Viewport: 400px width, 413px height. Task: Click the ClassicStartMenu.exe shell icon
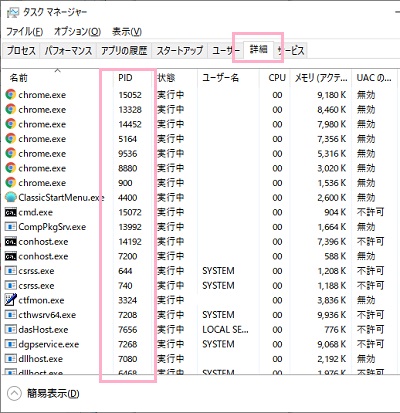point(11,197)
